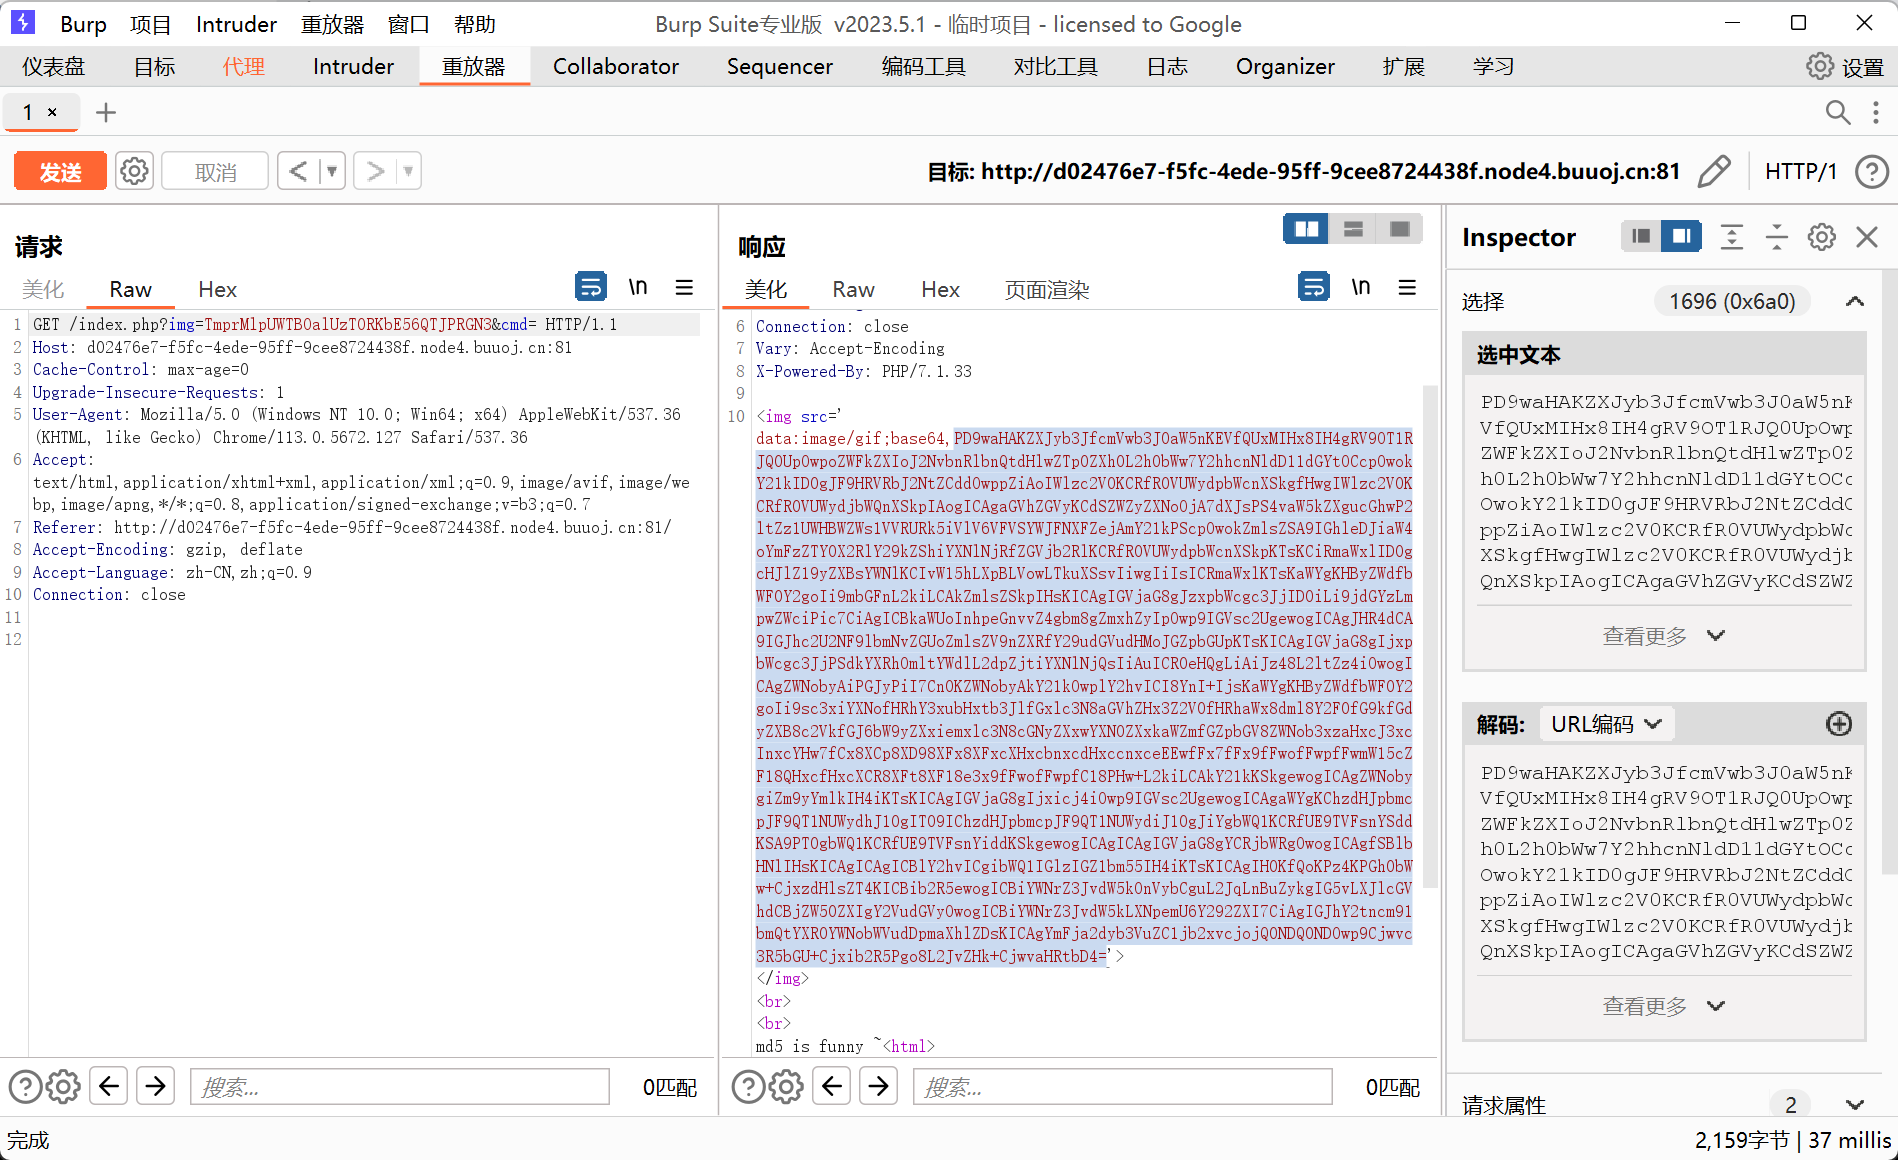Switch to the 代理 tab
Viewport: 1898px width, 1160px height.
pos(244,66)
